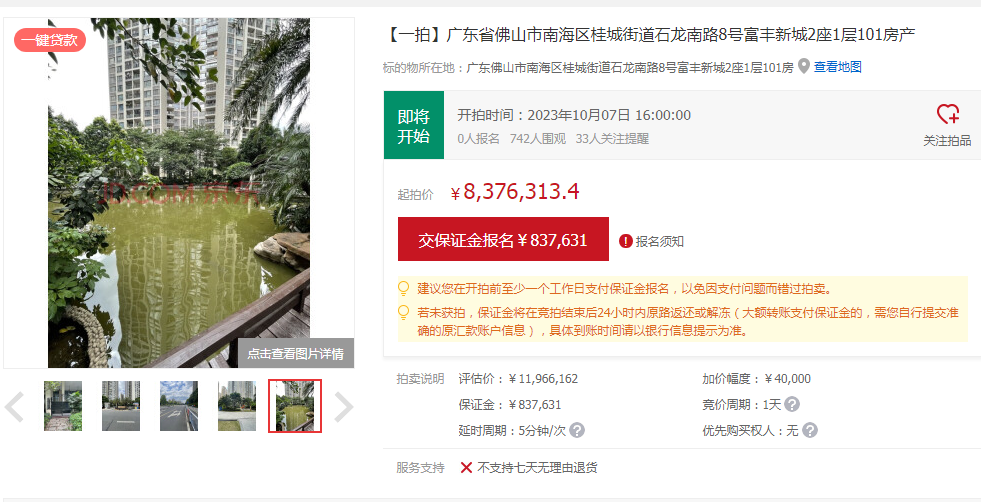Viewport: 981px width, 502px height.
Task: Select the second building plaza thumbnail
Action: 121,406
